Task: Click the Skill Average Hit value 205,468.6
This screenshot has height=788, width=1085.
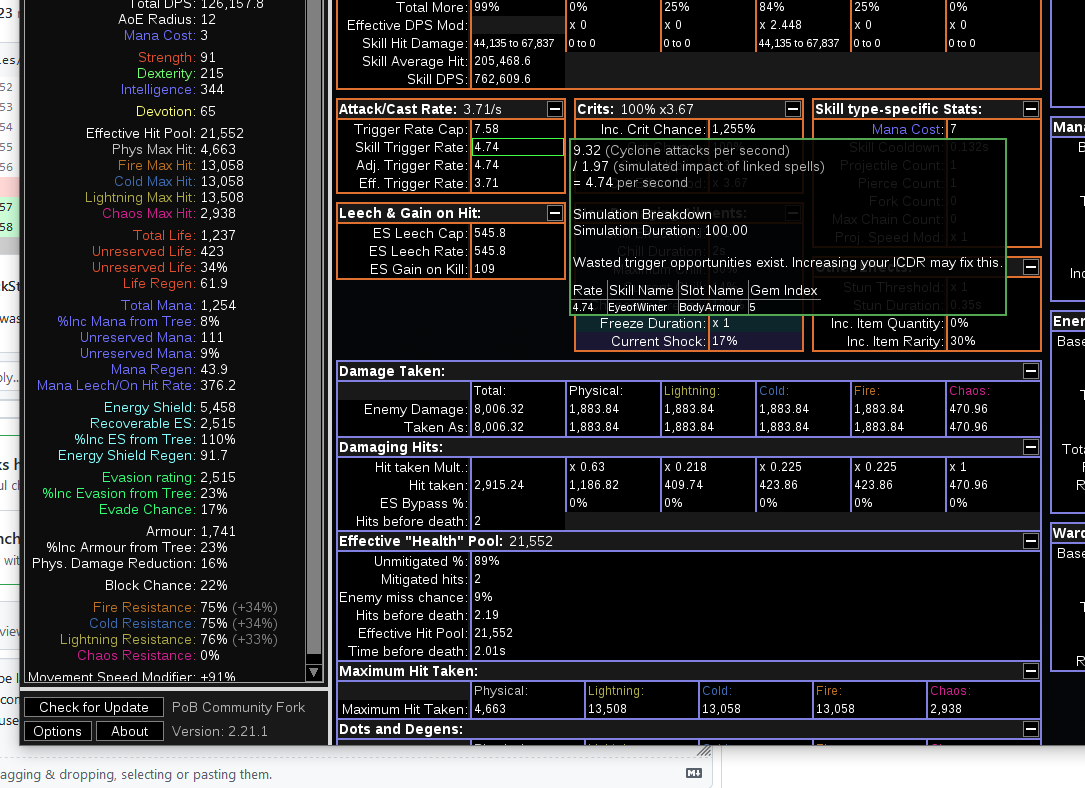Action: [x=502, y=61]
